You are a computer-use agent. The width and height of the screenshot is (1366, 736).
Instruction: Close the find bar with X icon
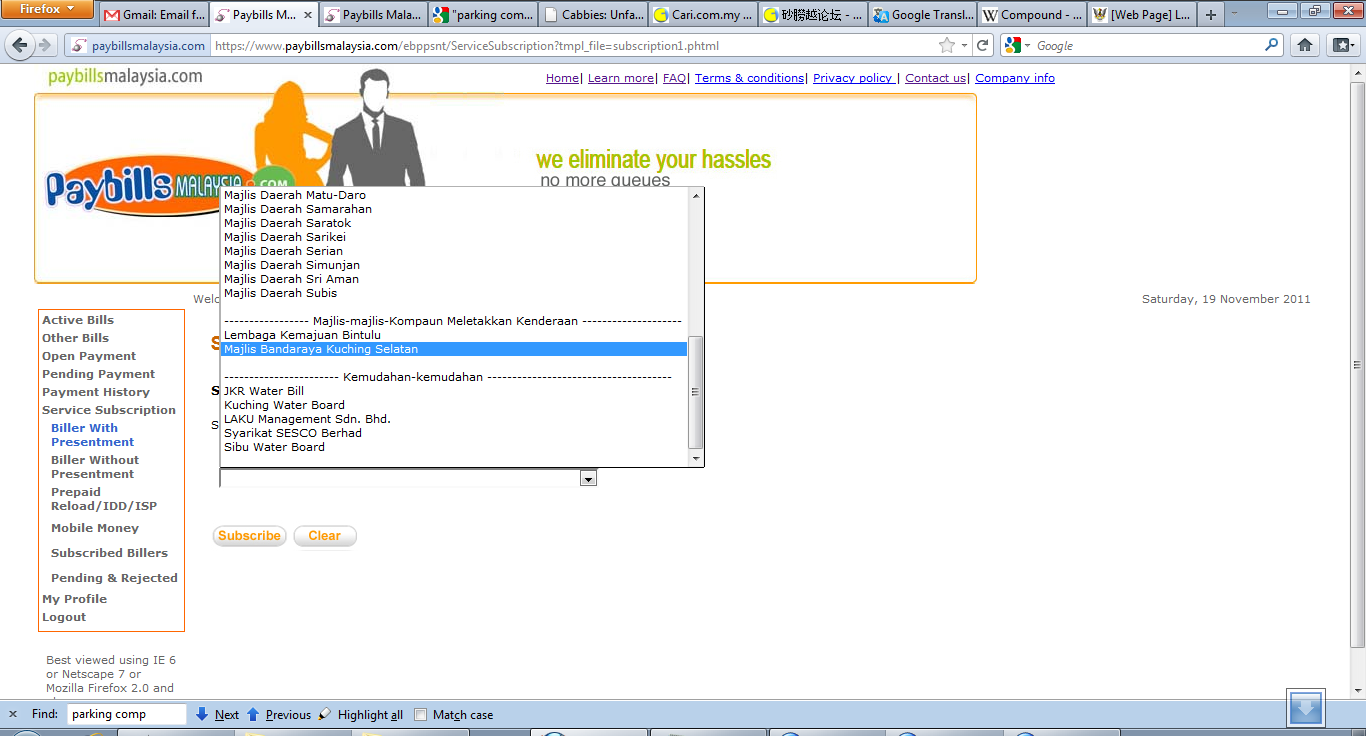13,714
